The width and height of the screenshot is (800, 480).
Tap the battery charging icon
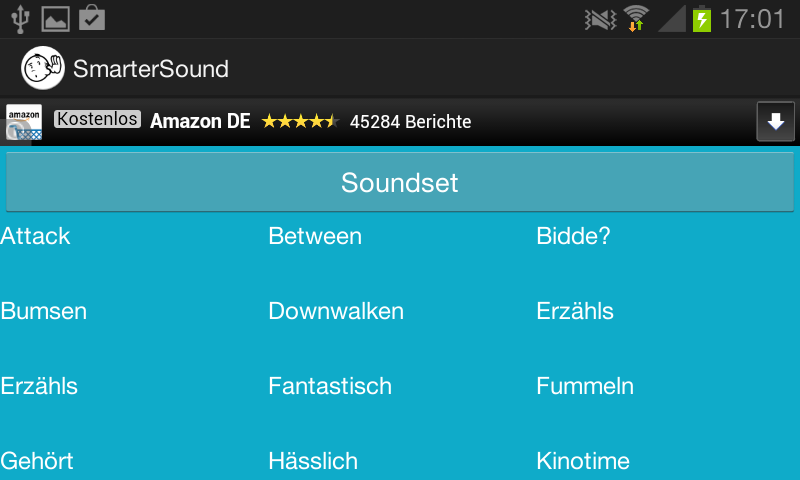(702, 18)
